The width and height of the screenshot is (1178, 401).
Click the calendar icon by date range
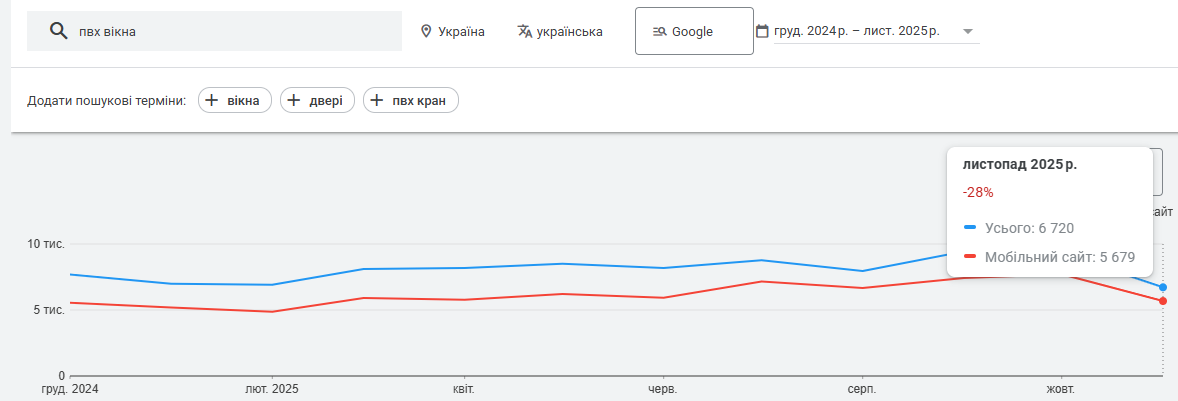point(762,31)
